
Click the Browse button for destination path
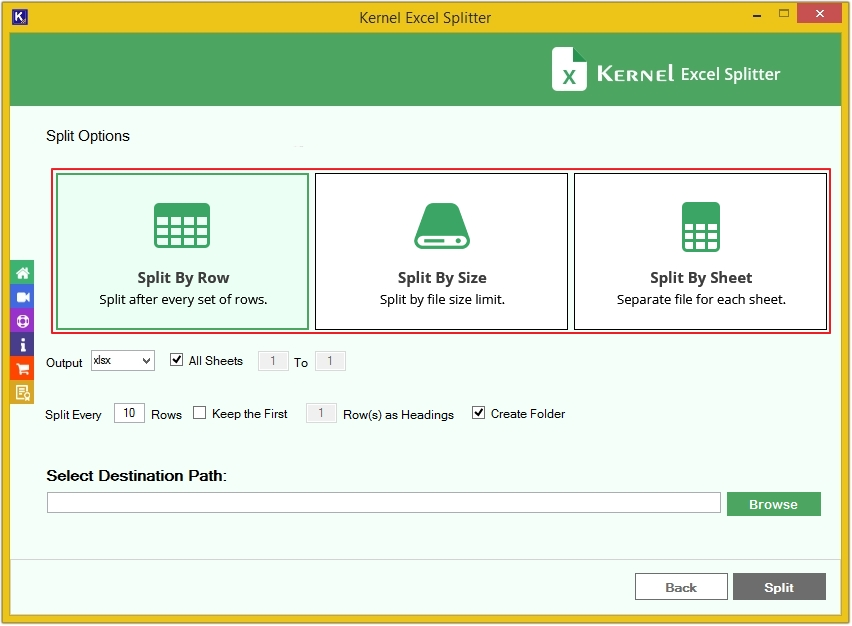coord(773,503)
